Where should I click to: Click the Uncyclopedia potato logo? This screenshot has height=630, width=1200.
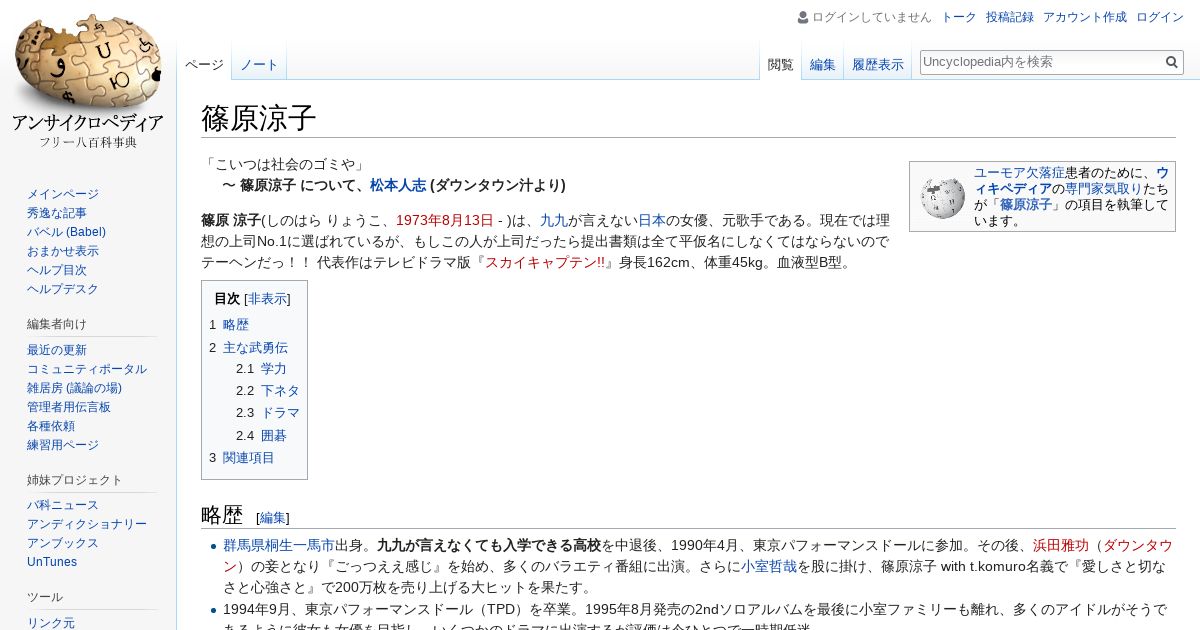pyautogui.click(x=88, y=62)
